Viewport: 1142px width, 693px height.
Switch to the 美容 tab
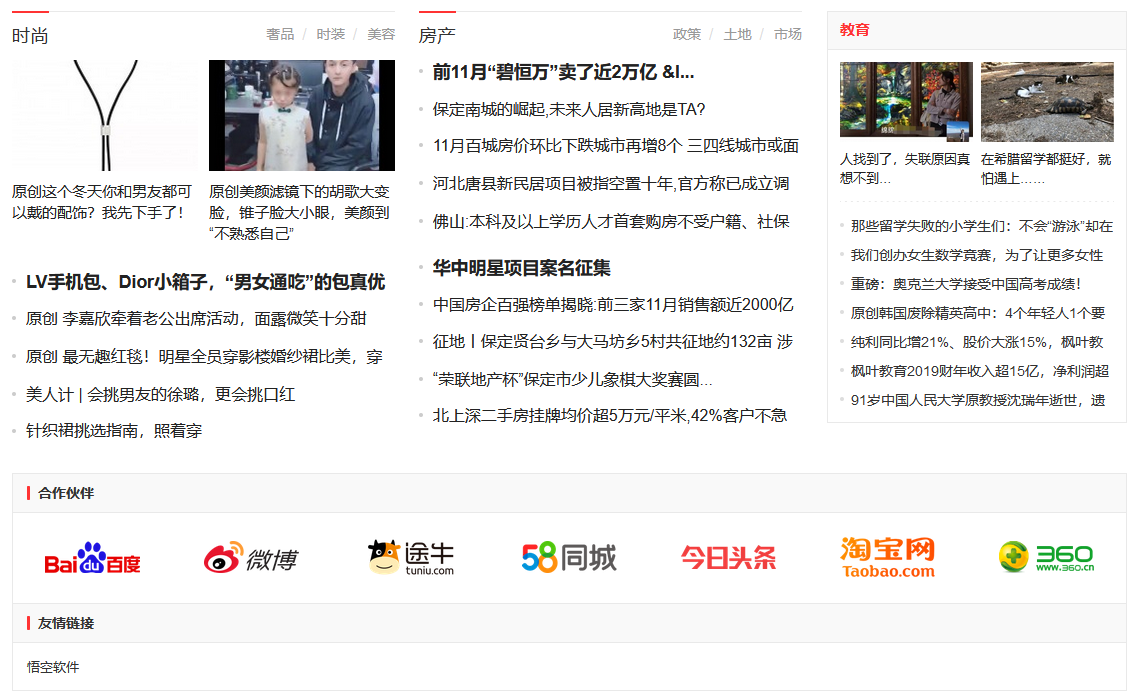point(381,34)
